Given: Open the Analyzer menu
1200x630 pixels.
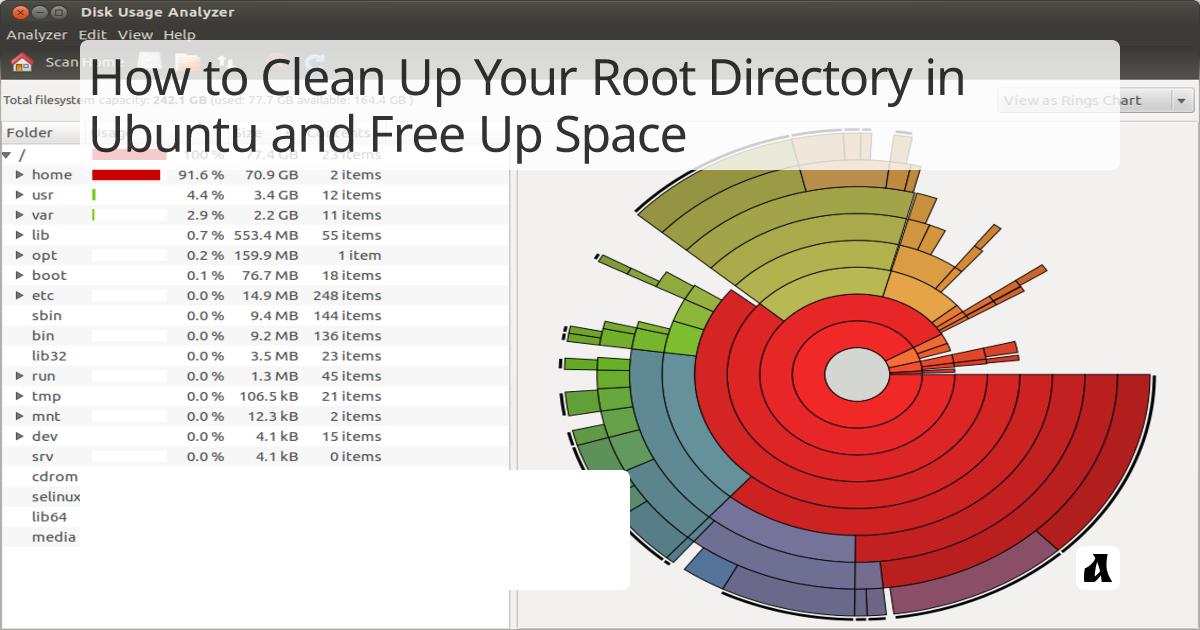Looking at the screenshot, I should pos(37,34).
